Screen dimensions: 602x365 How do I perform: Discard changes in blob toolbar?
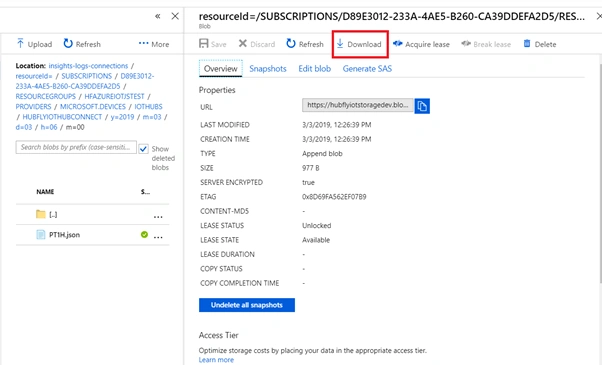[256, 44]
